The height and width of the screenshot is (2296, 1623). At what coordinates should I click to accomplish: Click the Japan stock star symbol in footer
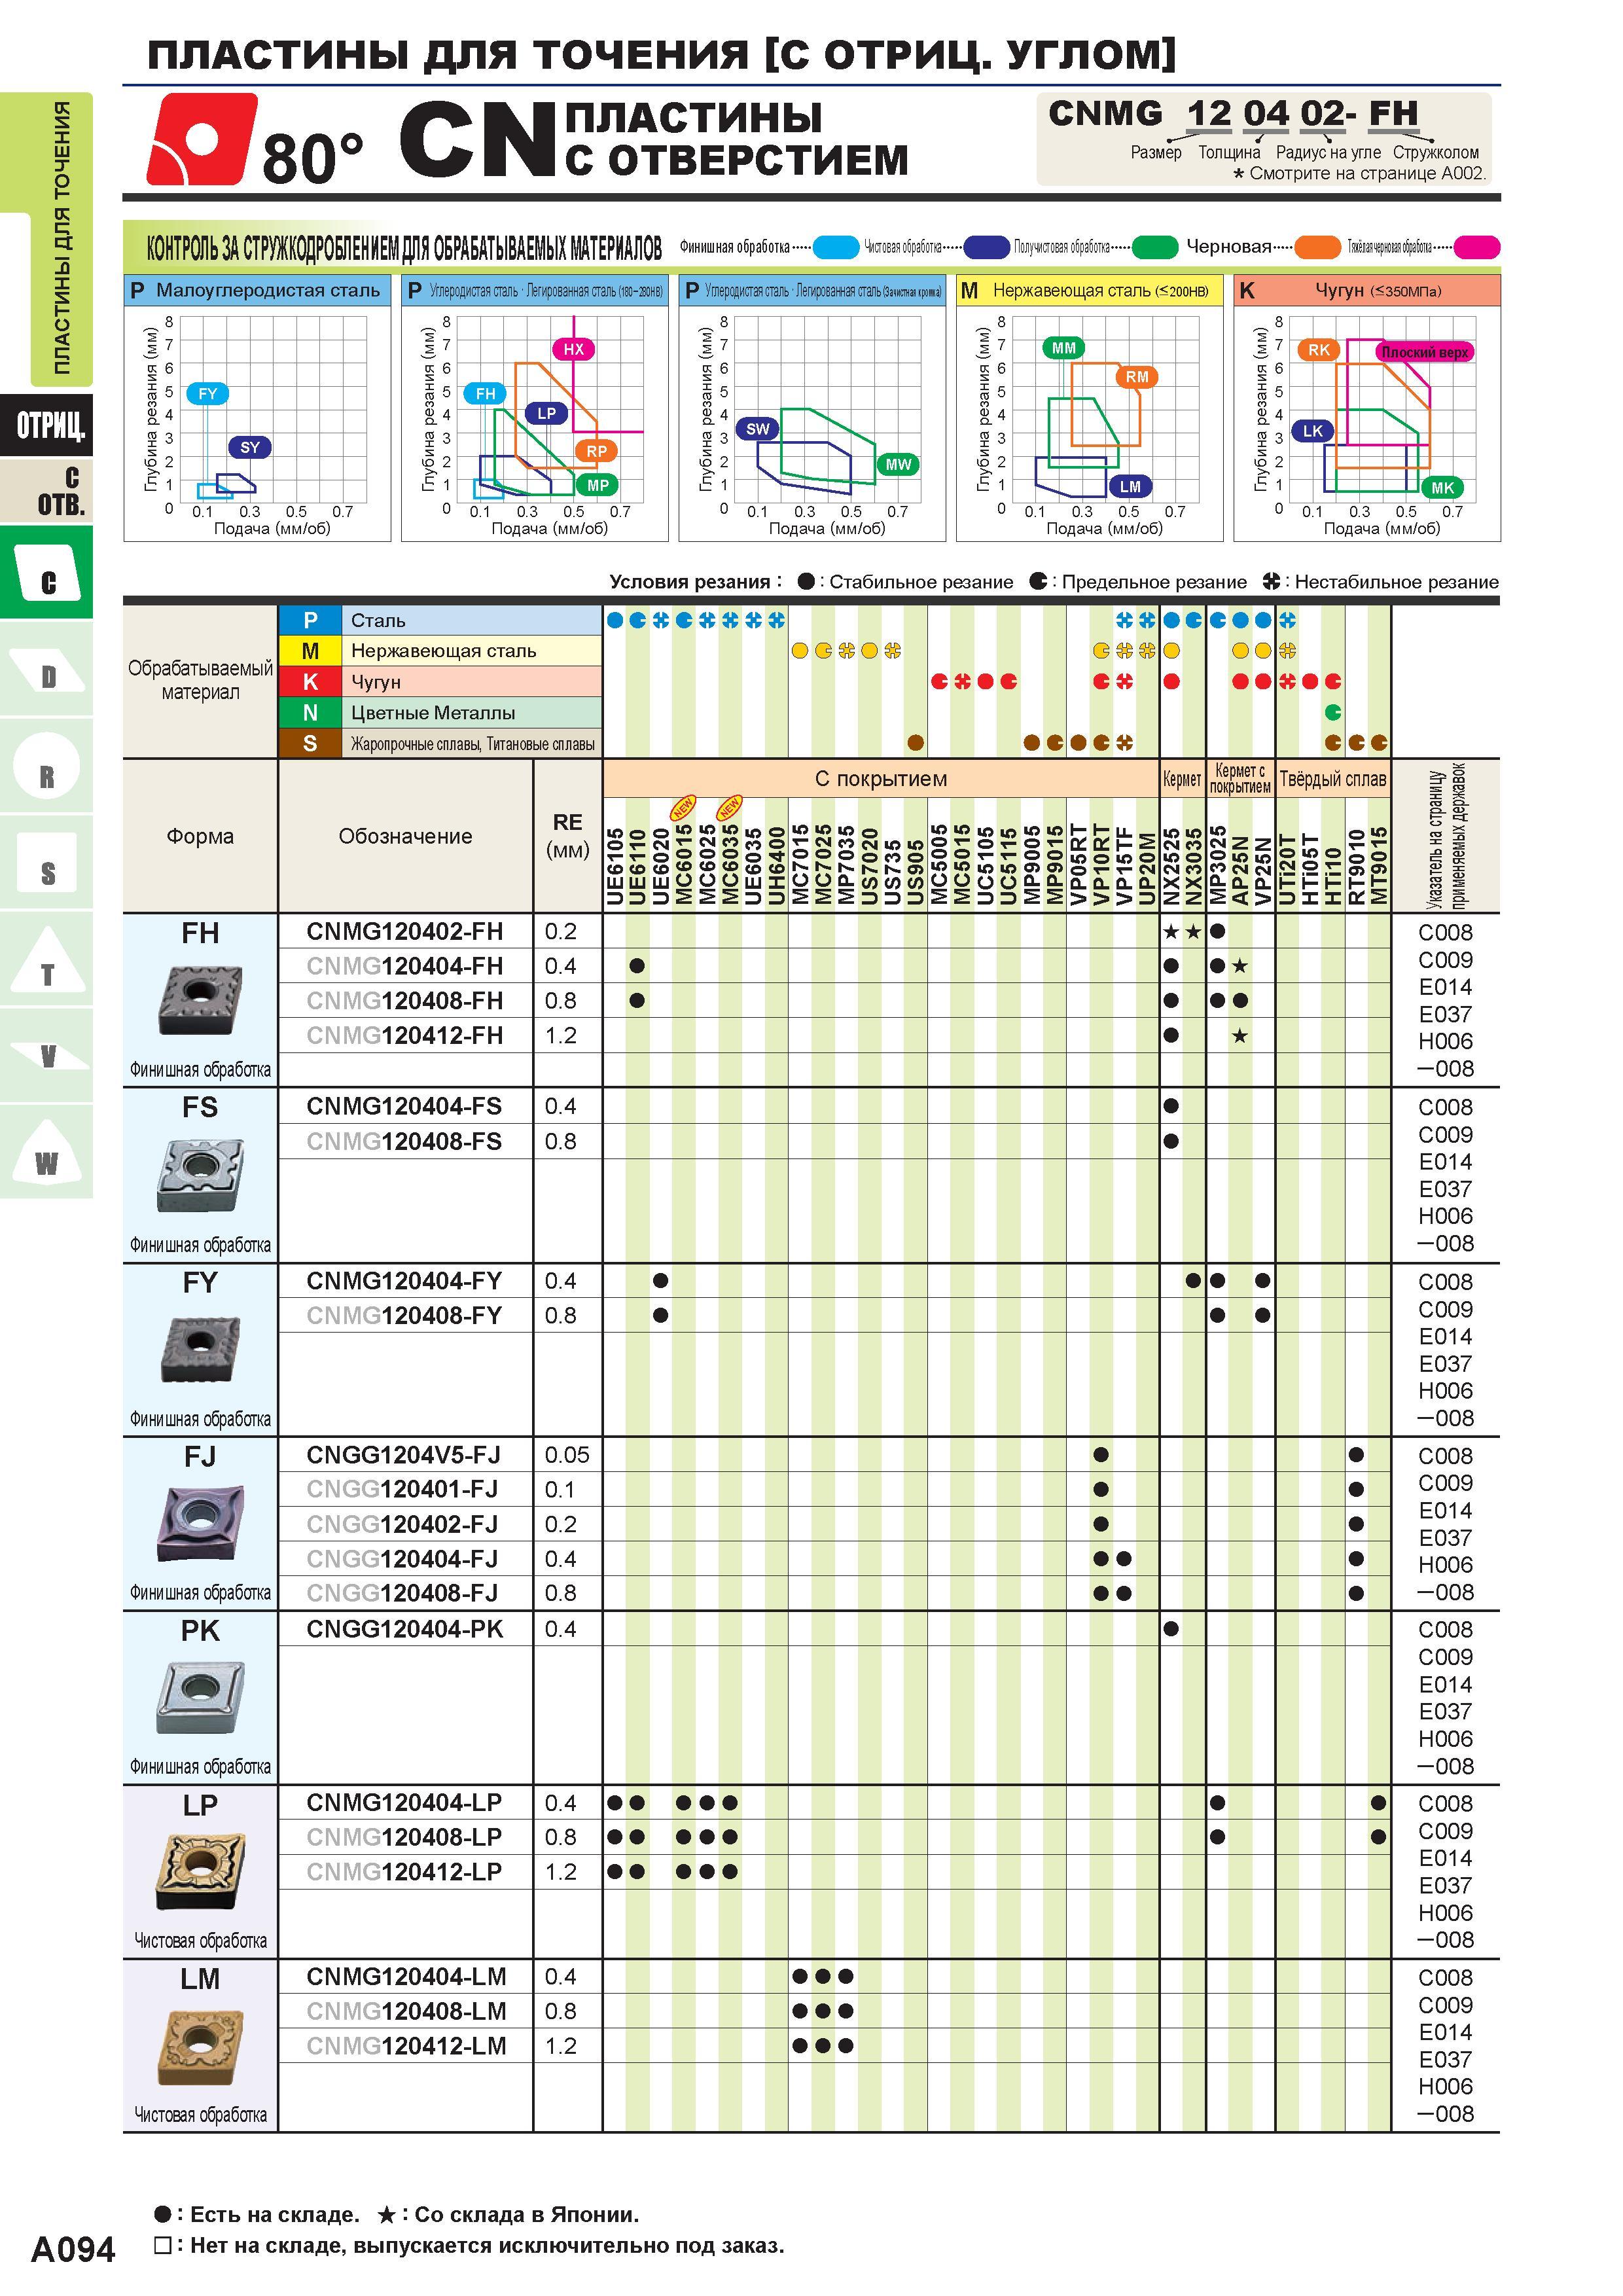pyautogui.click(x=386, y=2215)
